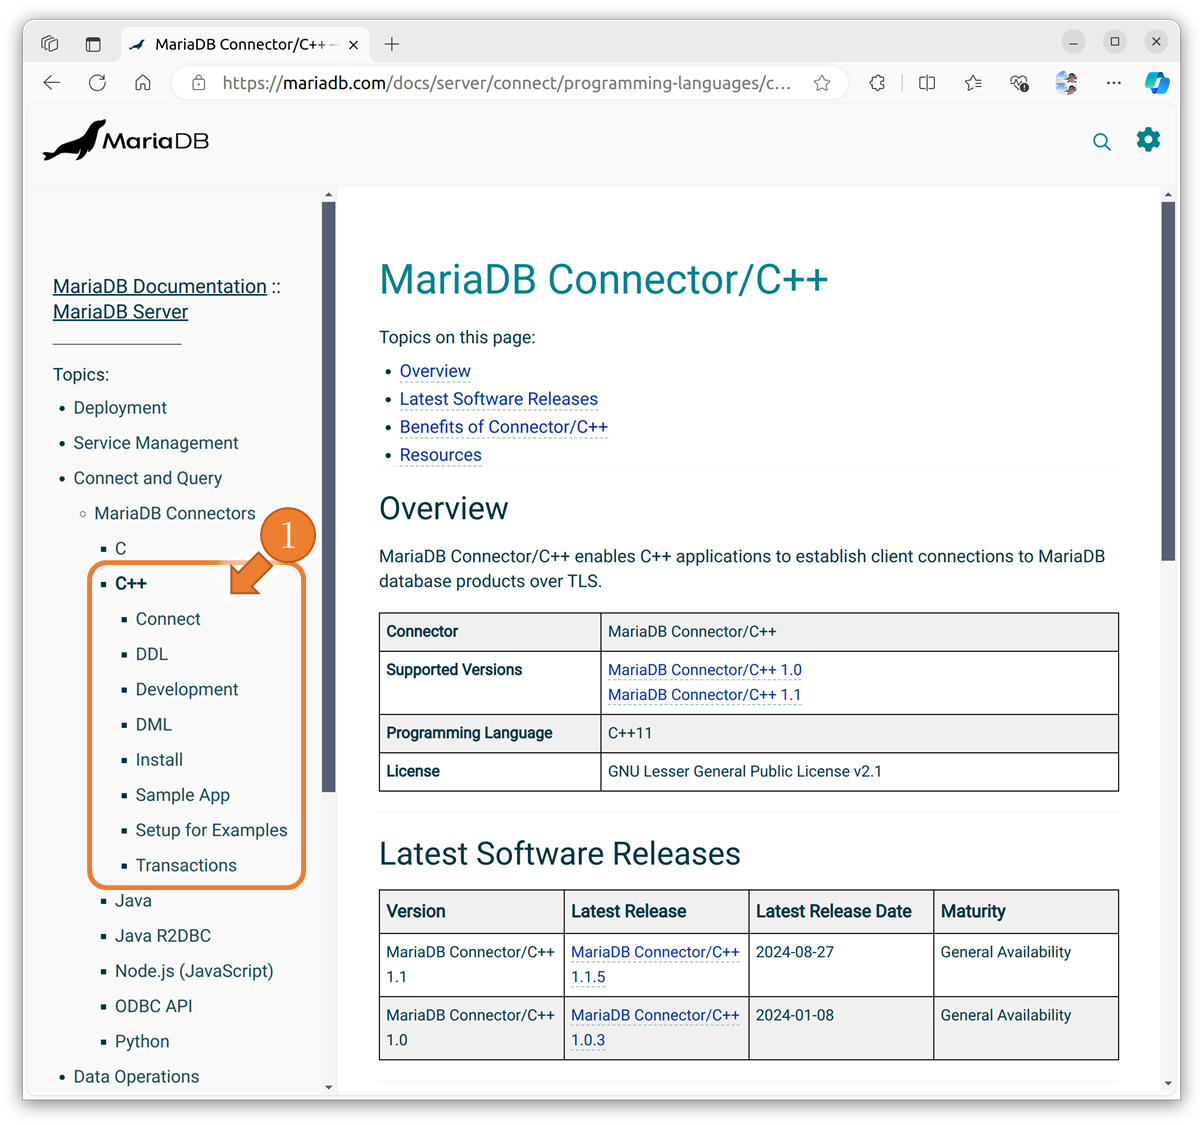Open the Node.js (JavaScript) item
Viewport: 1203px width, 1125px height.
(x=194, y=971)
